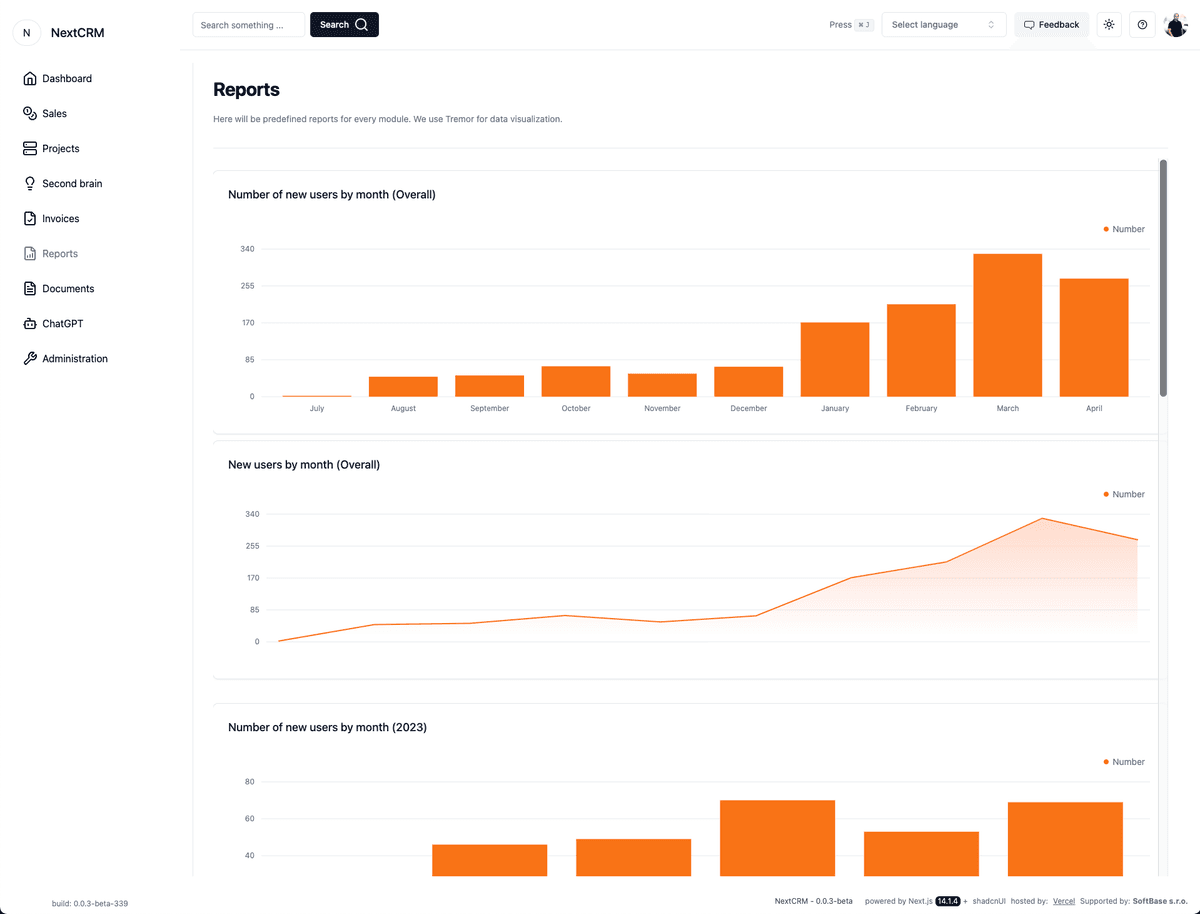Click the Dashboard home icon in sidebar
The image size is (1200, 914).
[x=30, y=79]
